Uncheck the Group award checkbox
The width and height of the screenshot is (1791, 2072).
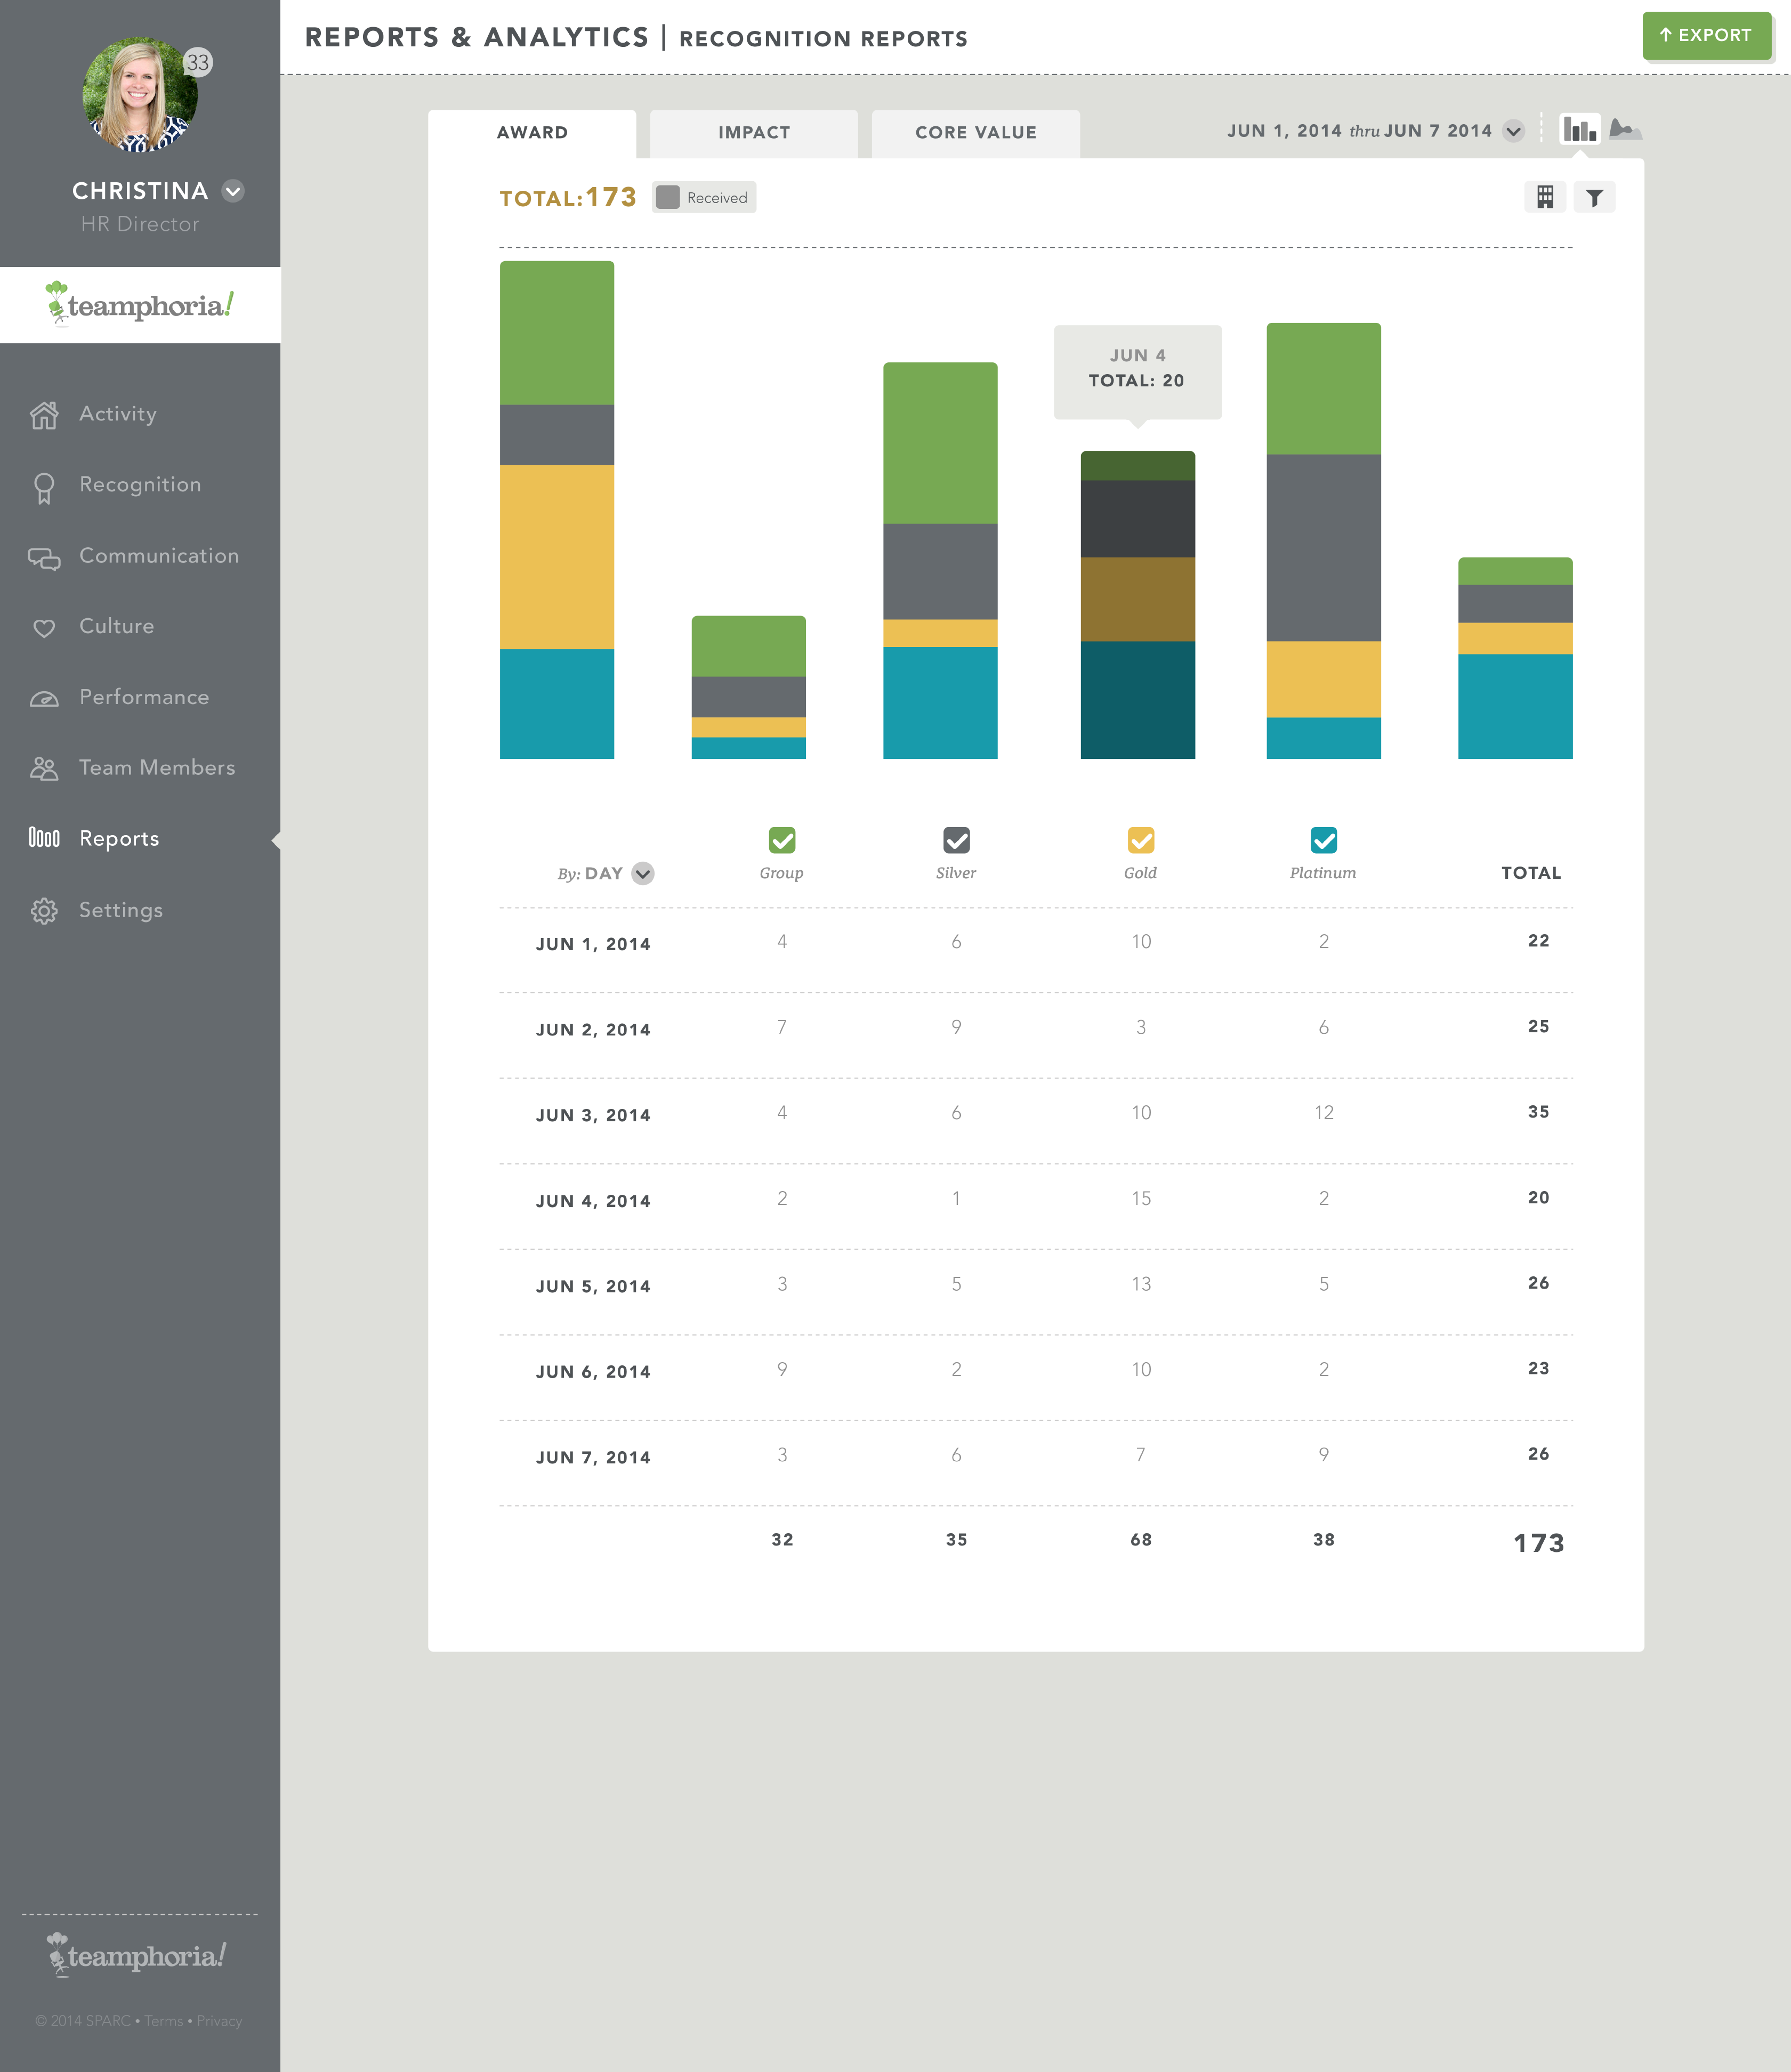tap(782, 840)
